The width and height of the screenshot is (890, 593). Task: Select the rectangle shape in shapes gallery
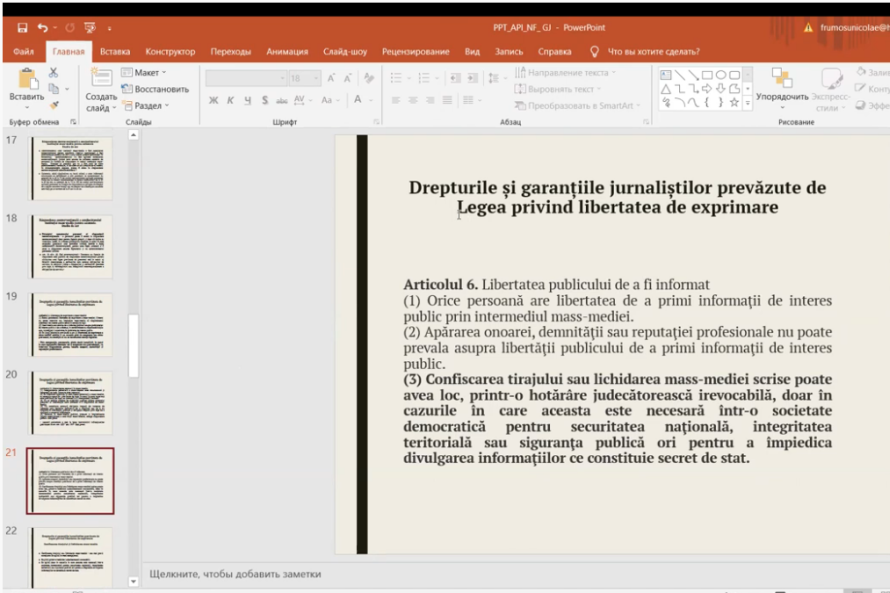pyautogui.click(x=707, y=74)
